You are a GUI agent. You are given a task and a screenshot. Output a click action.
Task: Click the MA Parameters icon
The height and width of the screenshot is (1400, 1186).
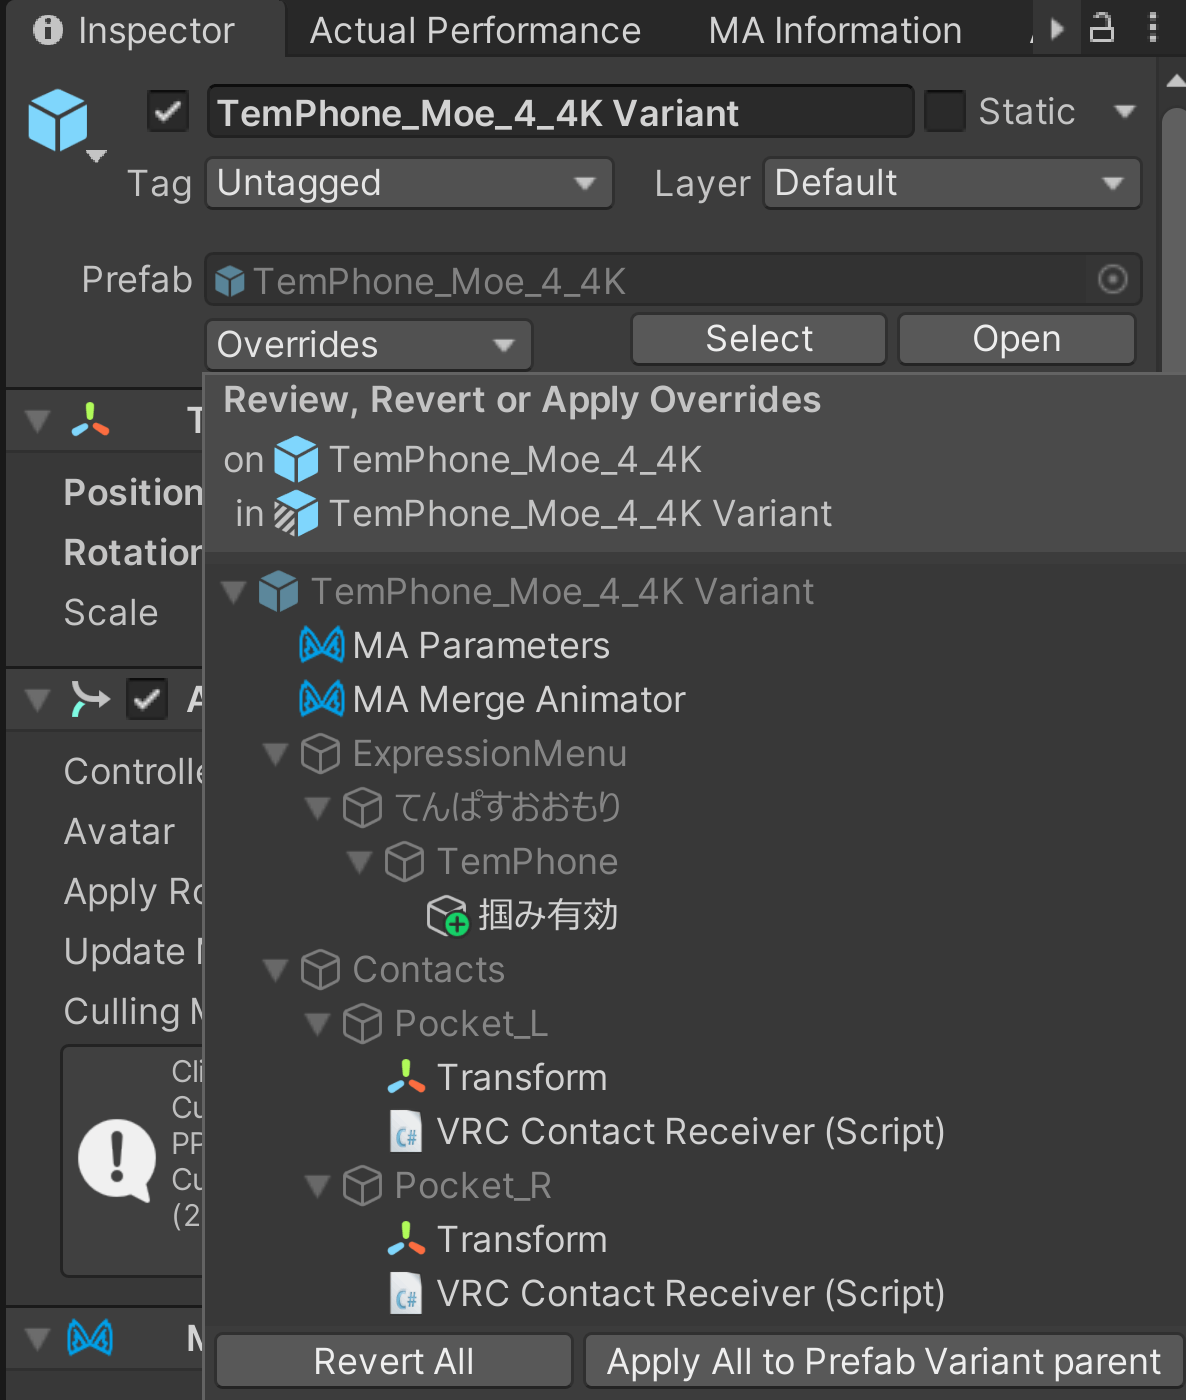322,645
